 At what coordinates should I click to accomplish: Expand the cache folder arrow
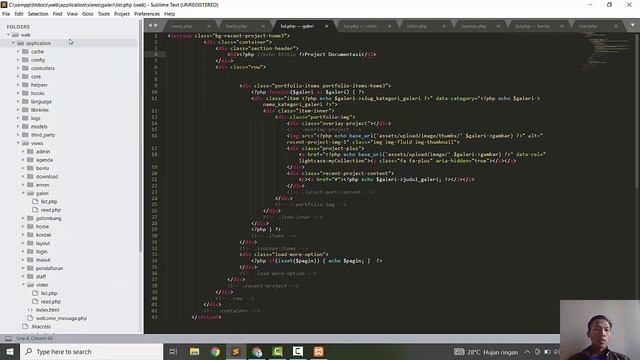[18, 51]
